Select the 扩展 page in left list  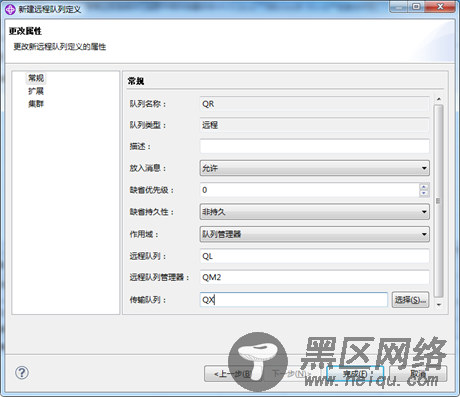point(36,91)
